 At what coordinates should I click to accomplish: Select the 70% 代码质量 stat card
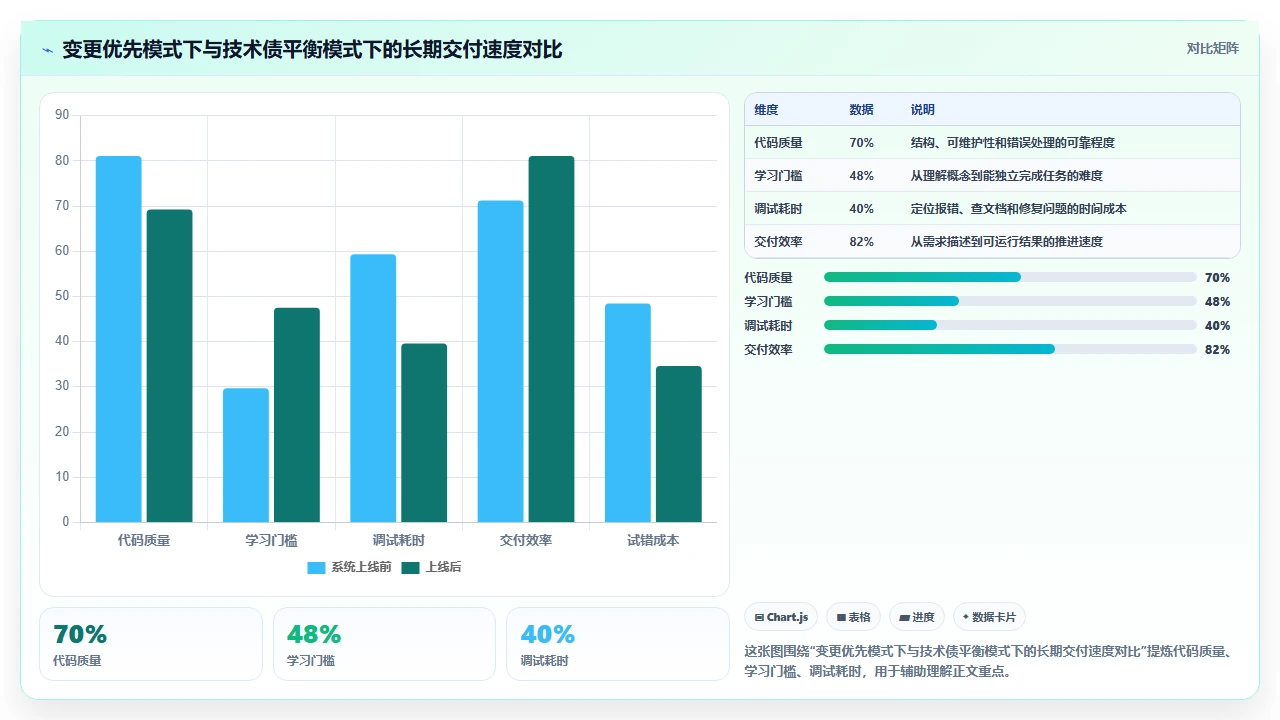(x=151, y=644)
